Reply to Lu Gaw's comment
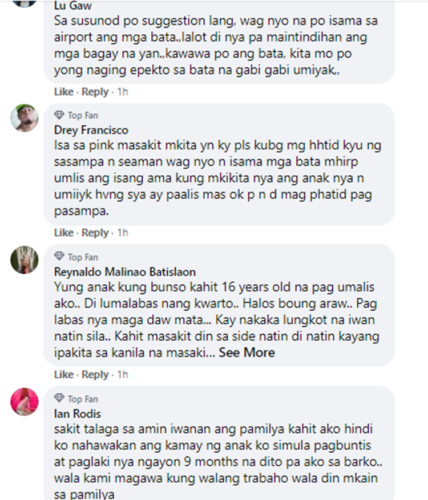 click(x=95, y=92)
